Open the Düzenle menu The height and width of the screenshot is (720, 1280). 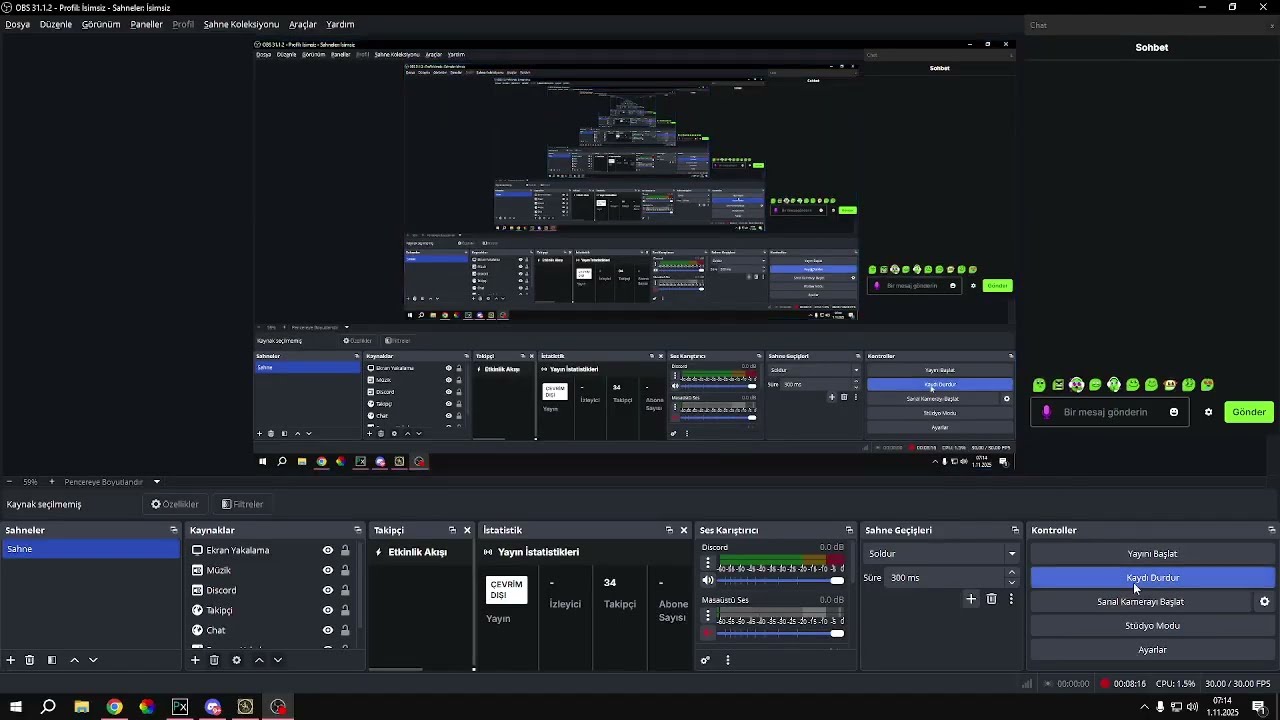tap(56, 24)
